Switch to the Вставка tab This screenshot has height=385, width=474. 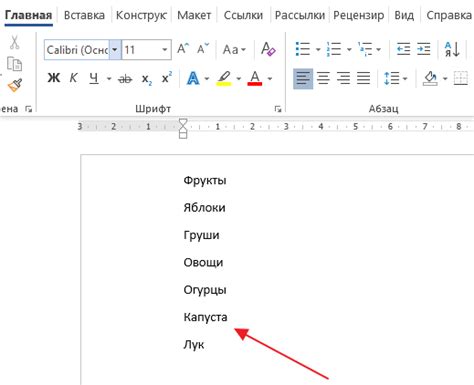pyautogui.click(x=84, y=15)
